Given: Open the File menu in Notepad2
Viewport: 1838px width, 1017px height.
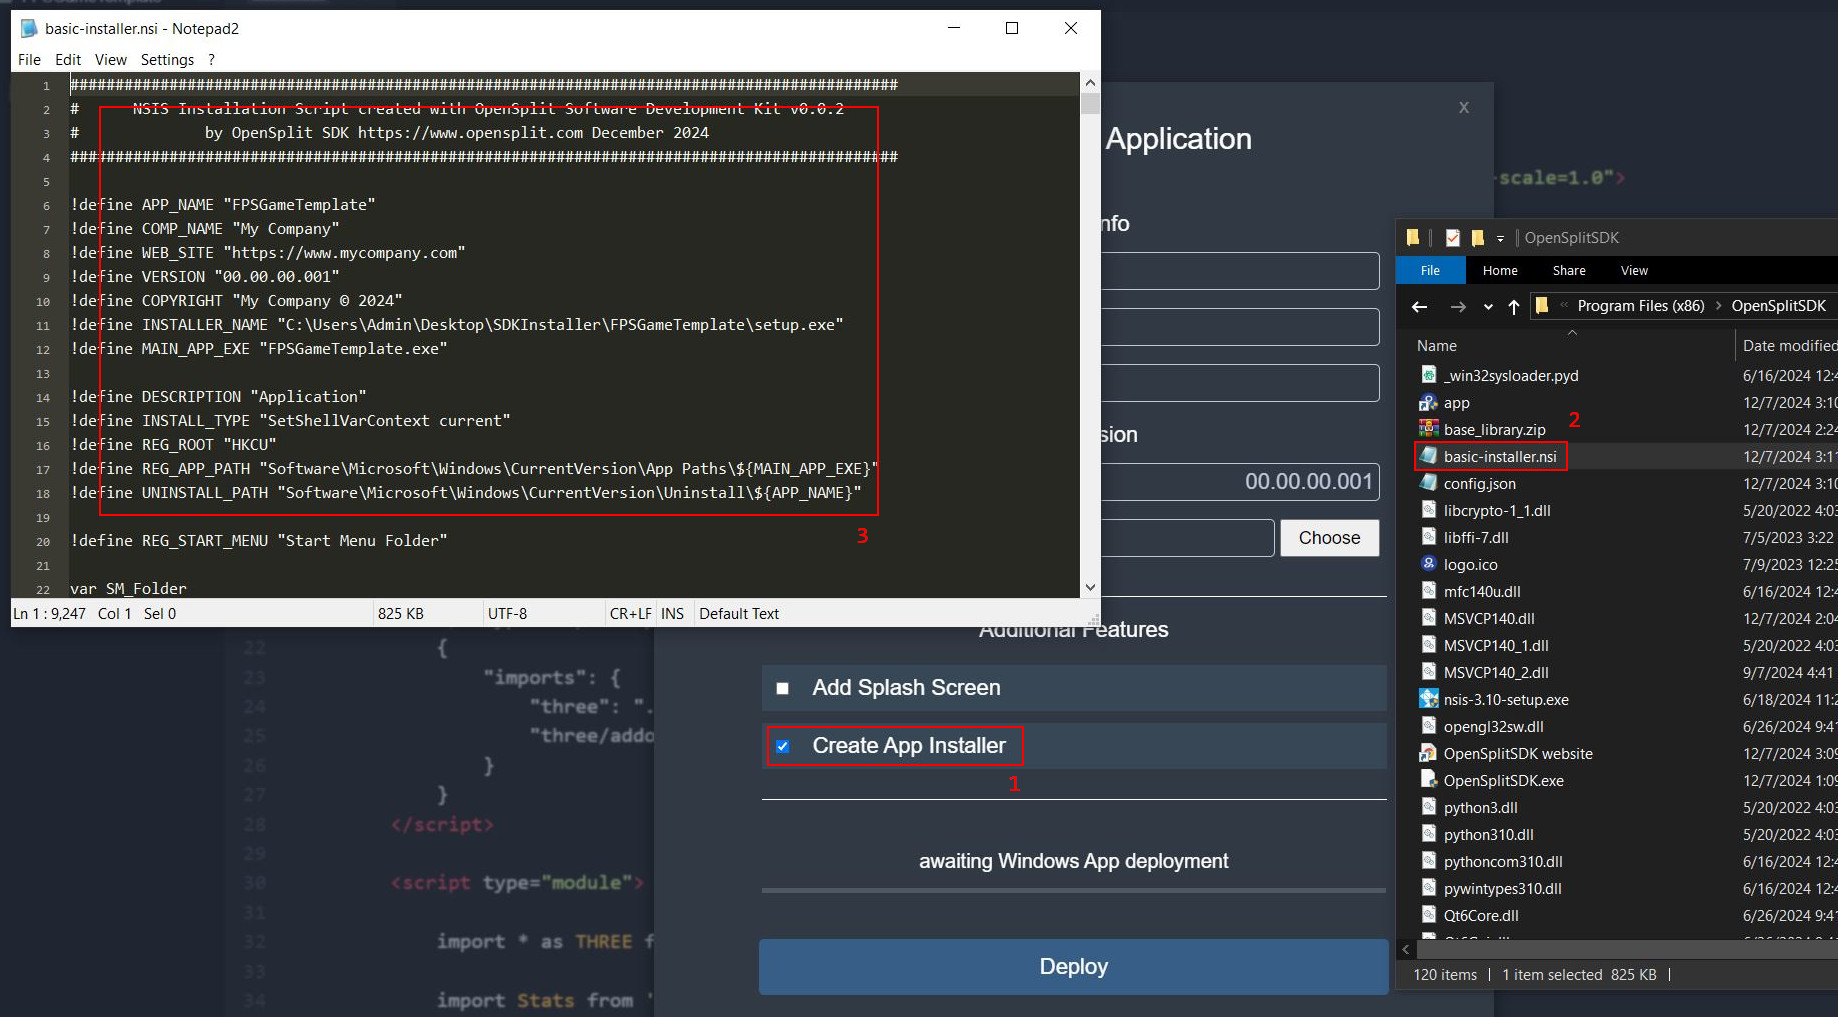Looking at the screenshot, I should 29,60.
